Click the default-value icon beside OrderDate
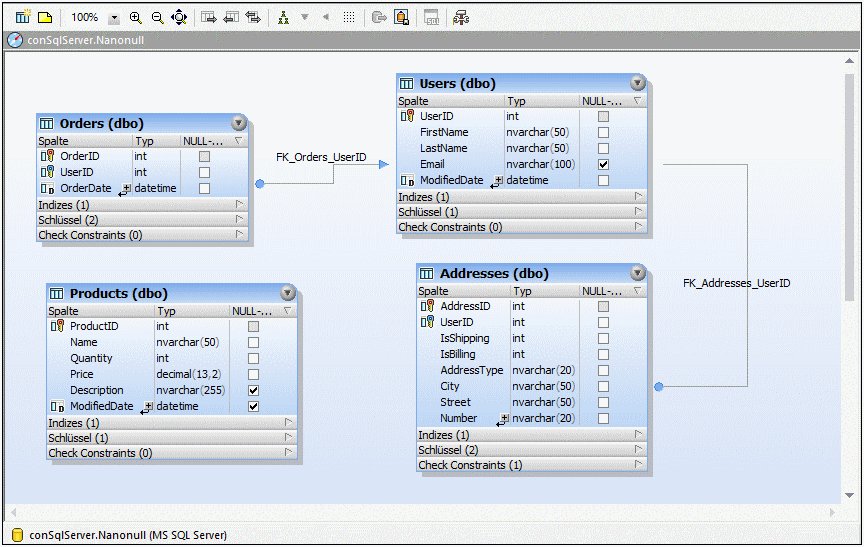Viewport: 864px width, 547px height. 47,188
